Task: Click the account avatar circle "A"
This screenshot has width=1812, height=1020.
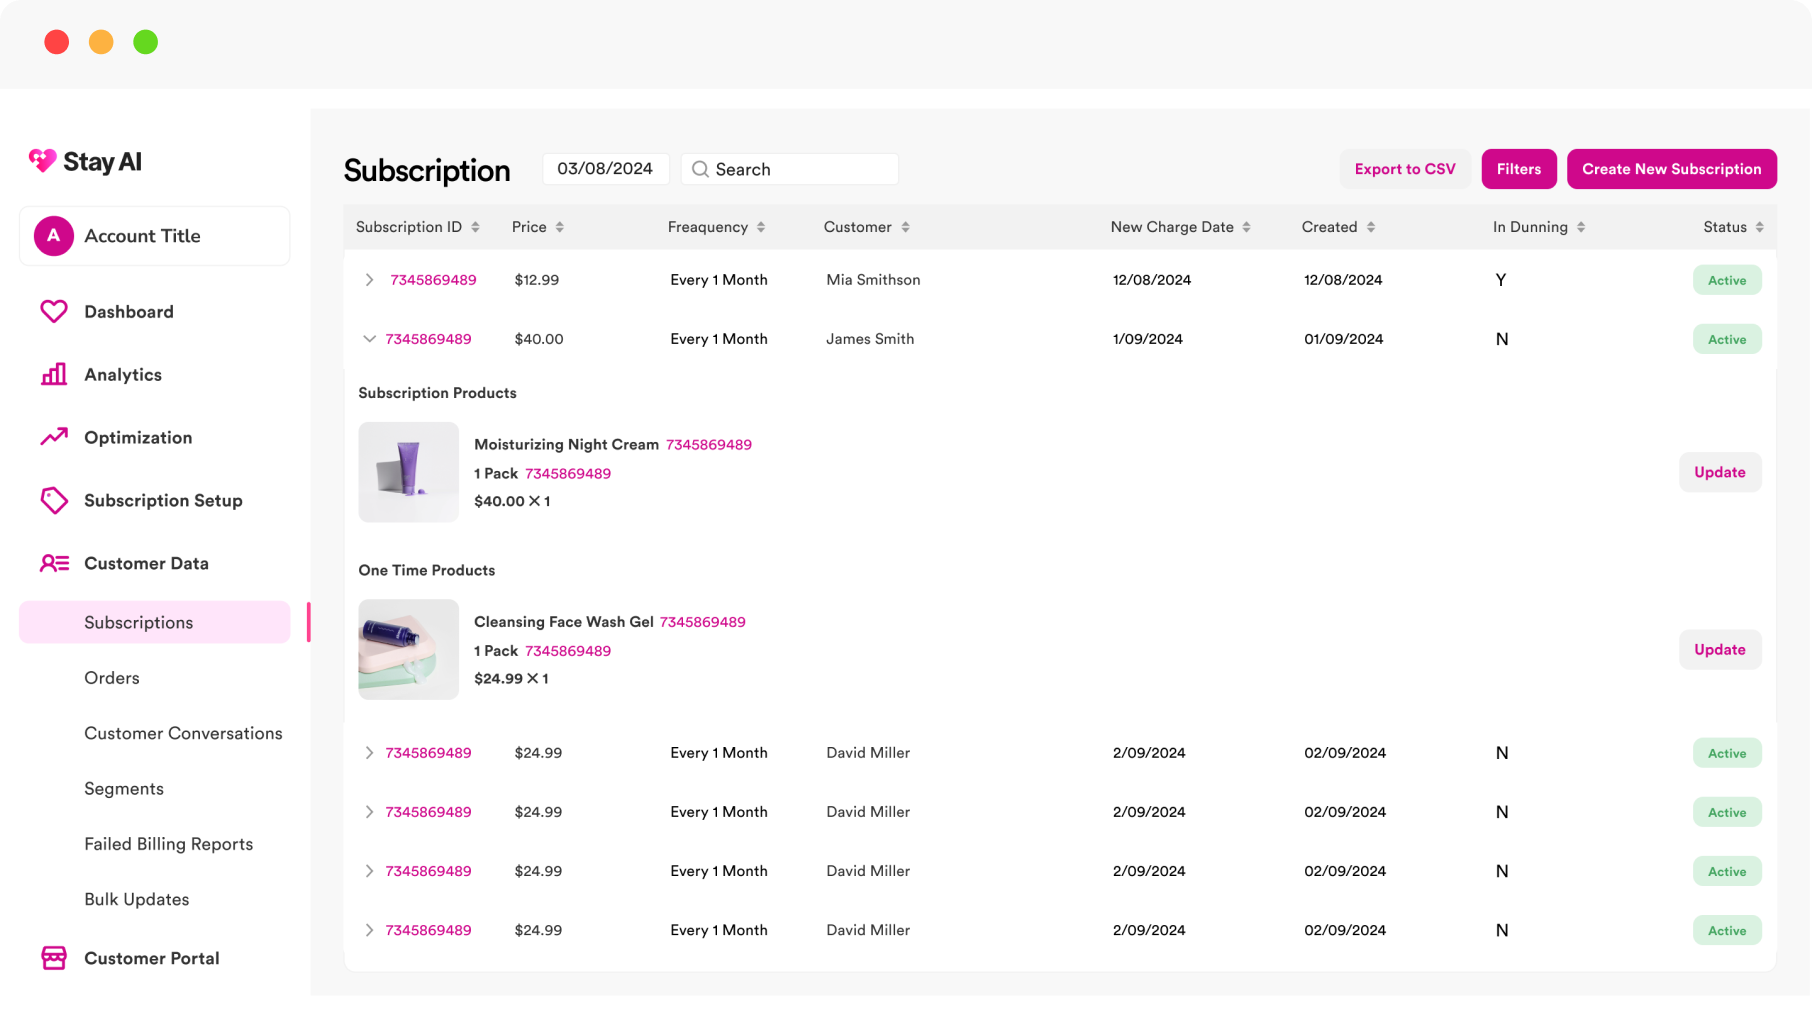Action: pos(54,236)
